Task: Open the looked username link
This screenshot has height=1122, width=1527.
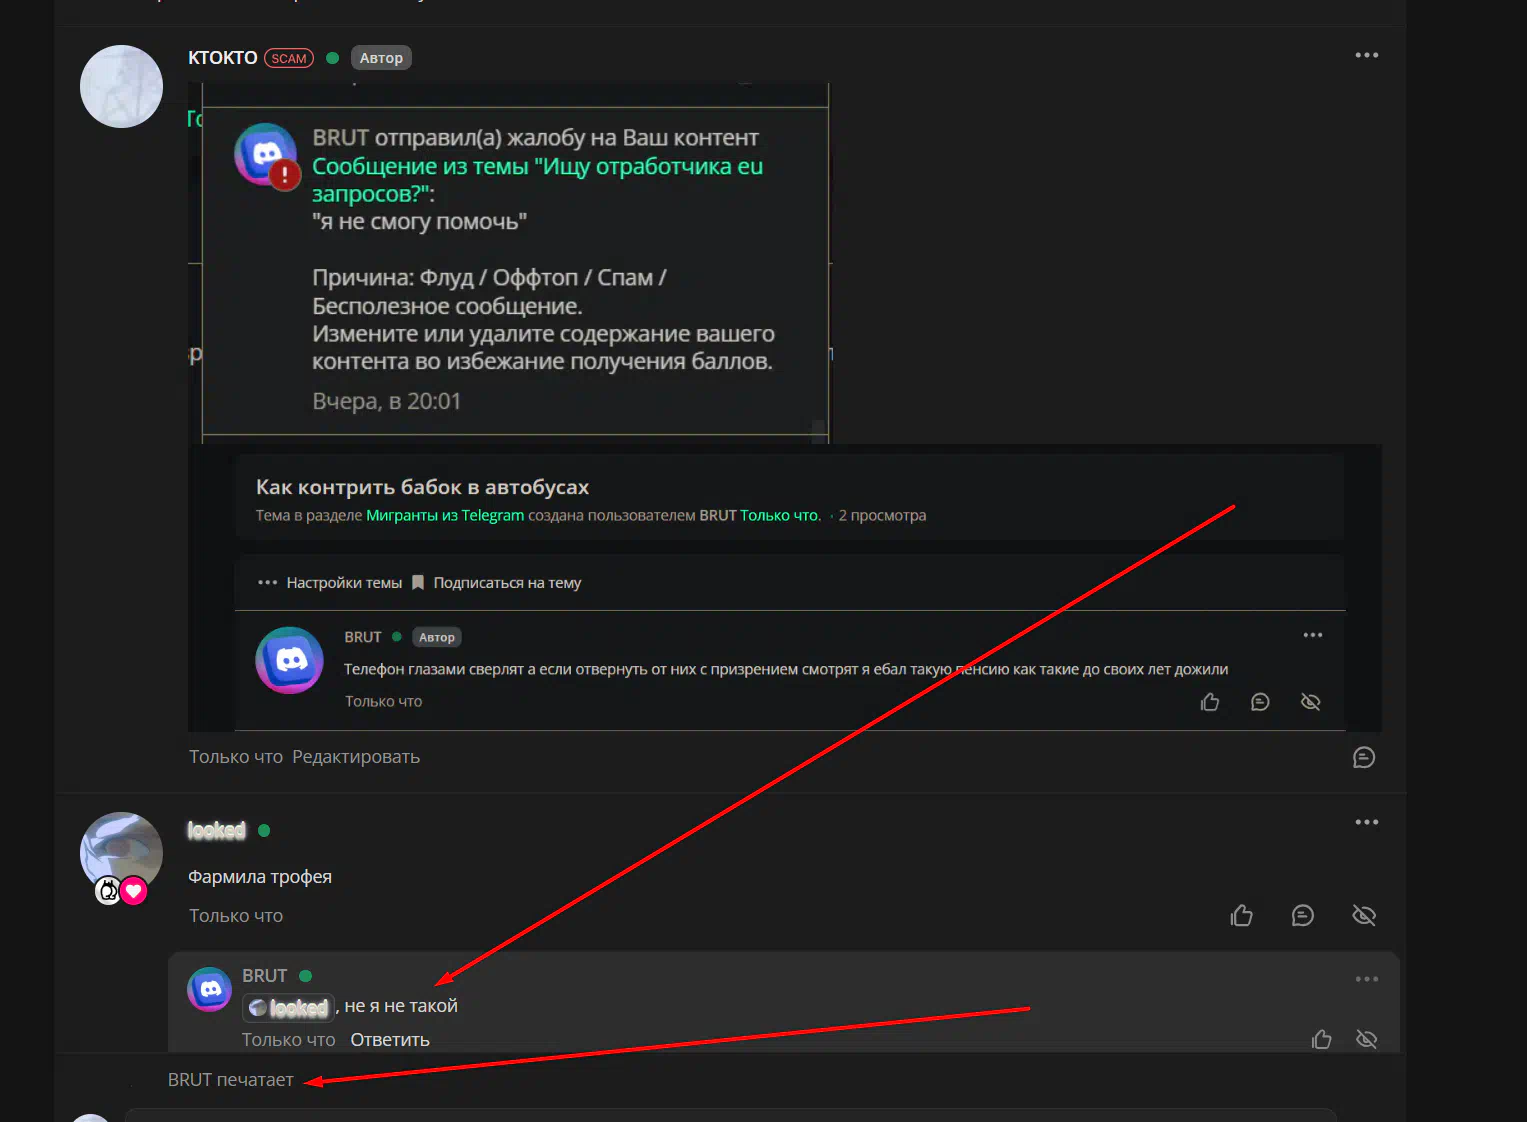Action: click(216, 830)
